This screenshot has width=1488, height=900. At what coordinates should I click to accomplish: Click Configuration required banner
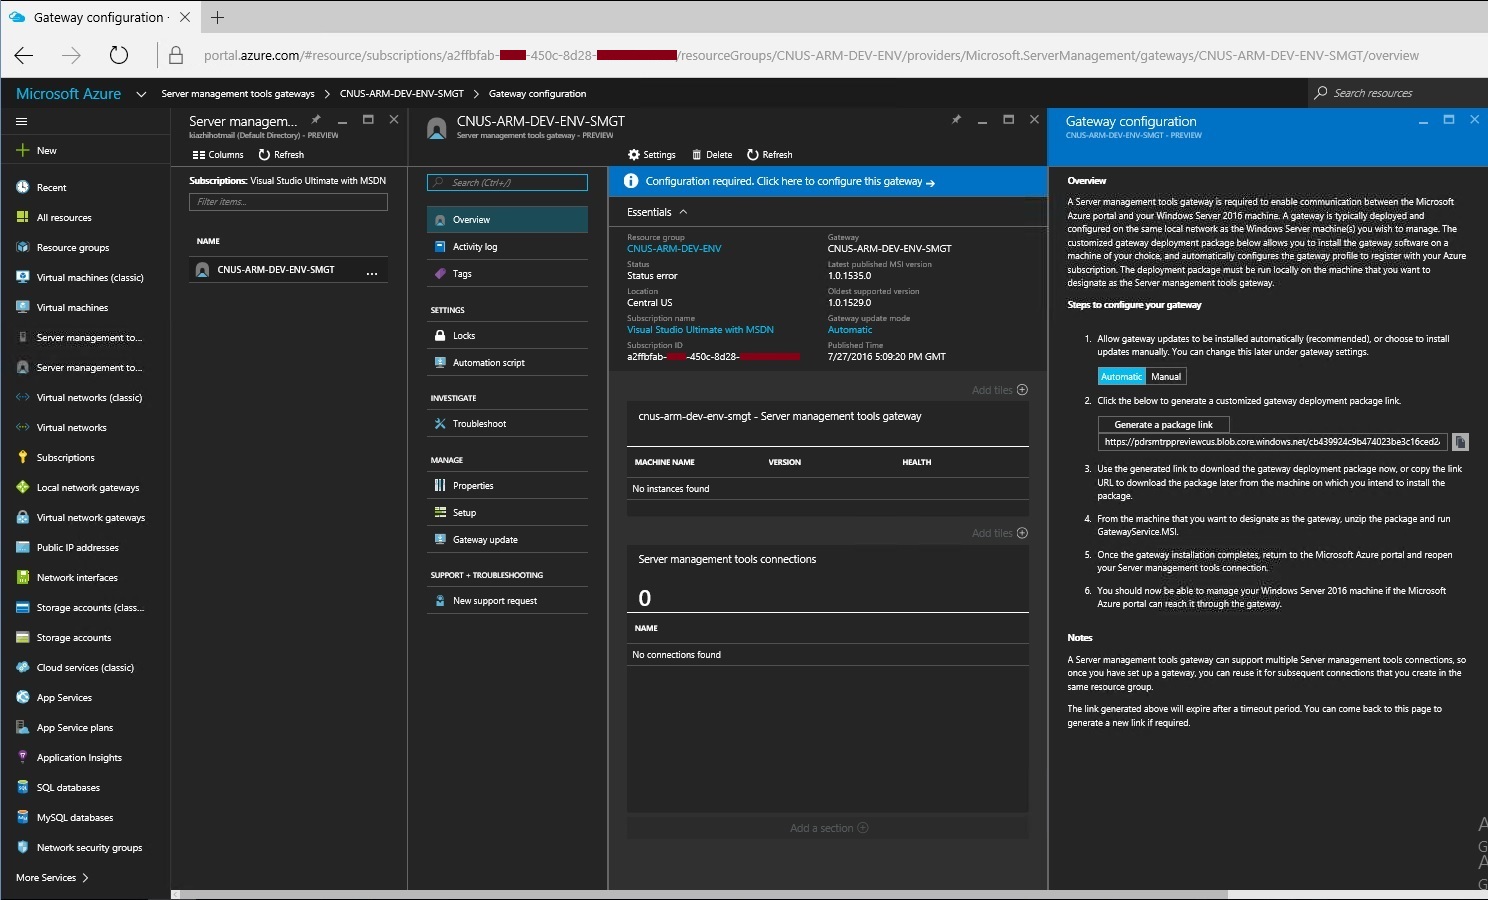(828, 182)
